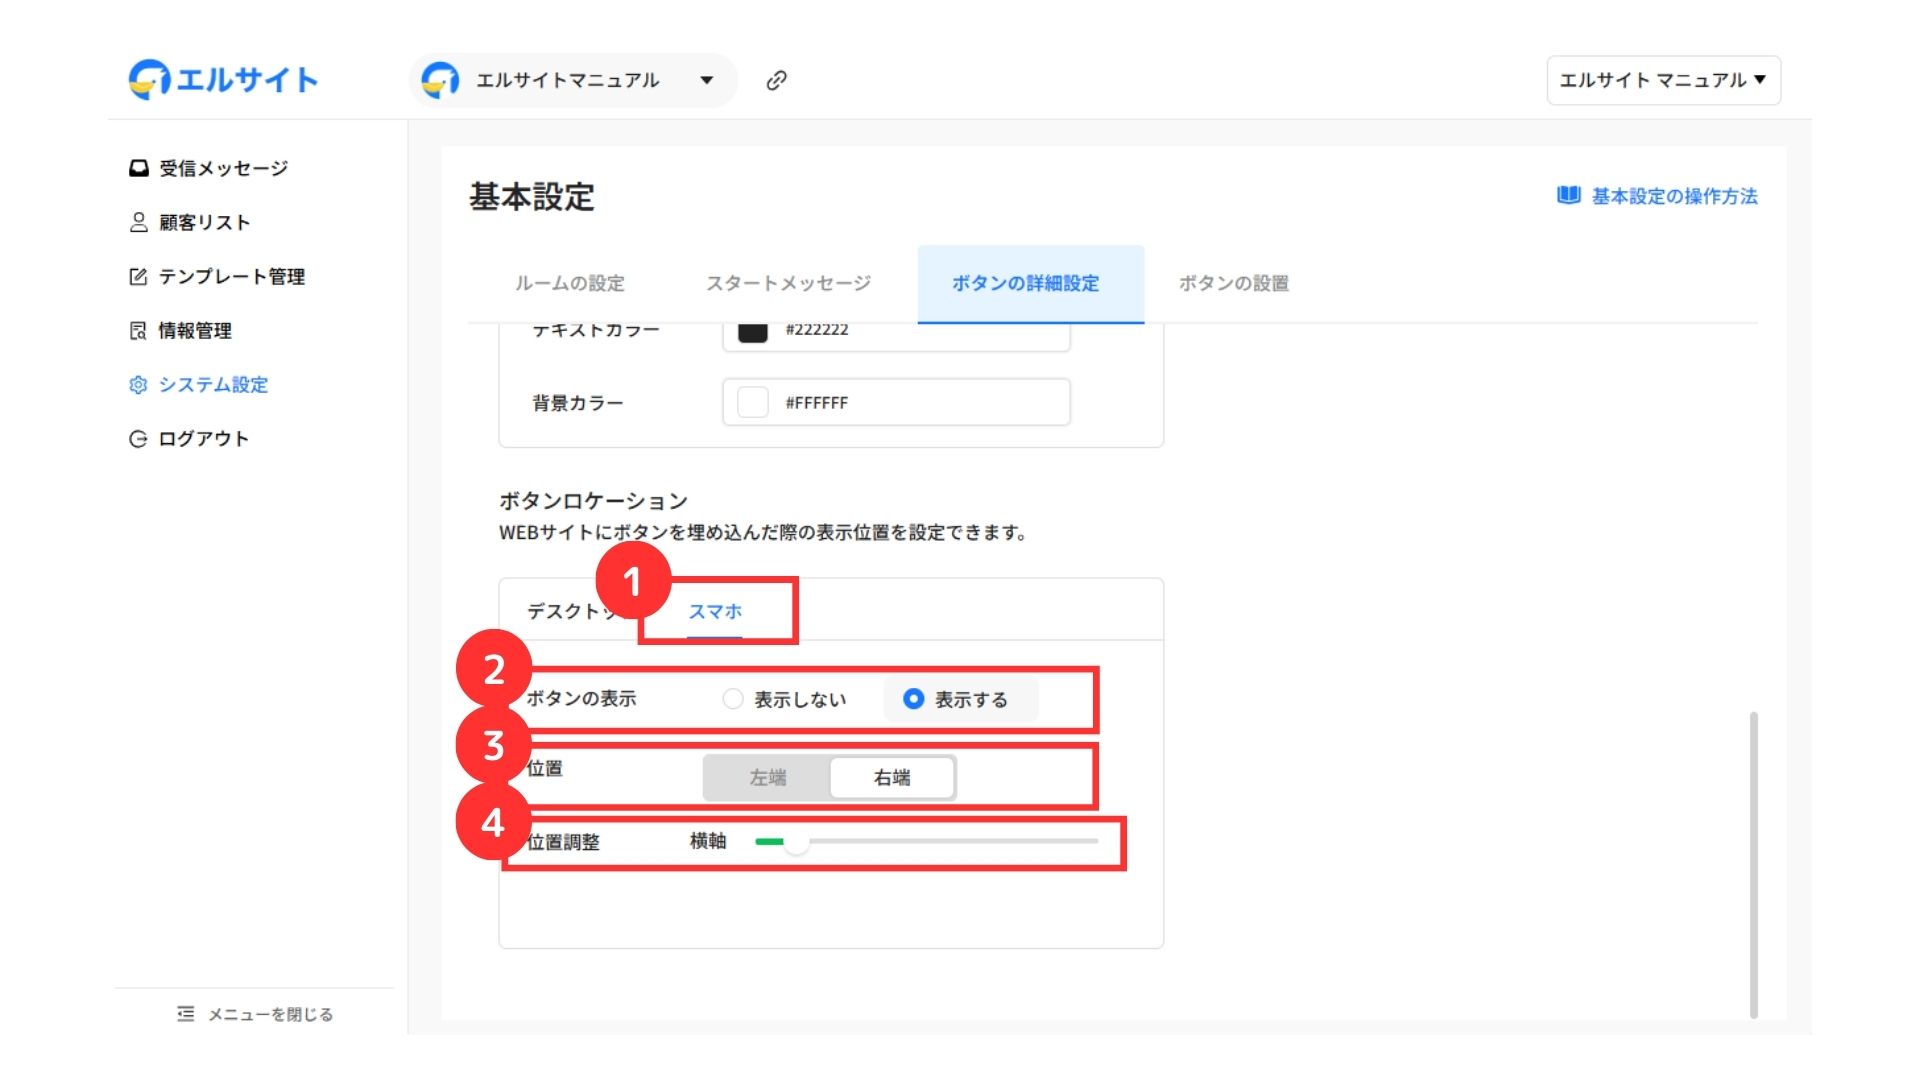Open the 基本設定の操作方法 help link

click(1674, 196)
